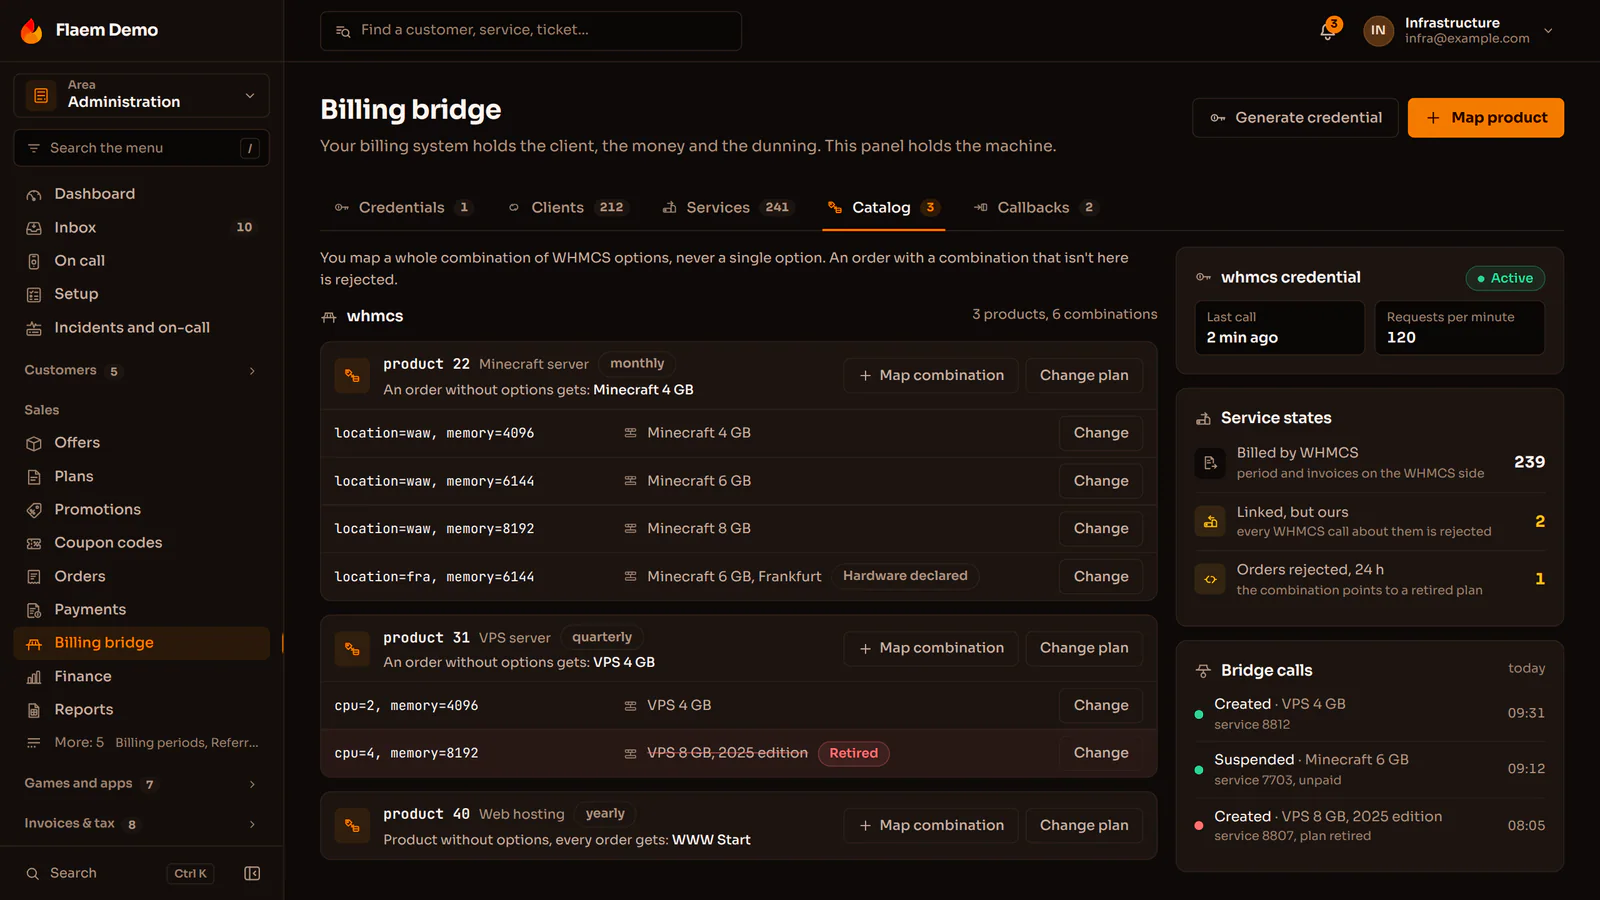Switch to the Services tab
The width and height of the screenshot is (1600, 900).
coord(728,207)
